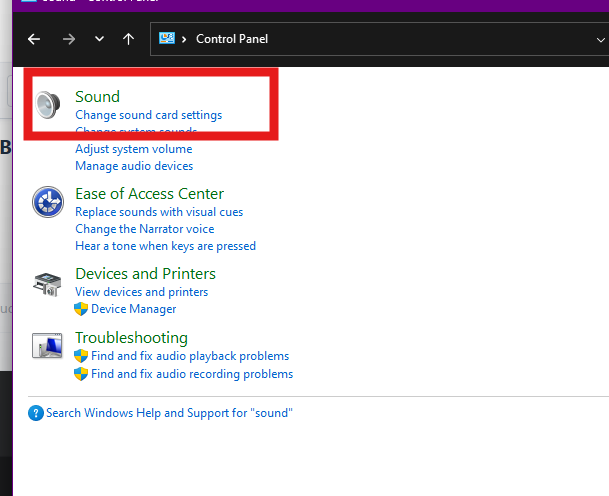The height and width of the screenshot is (496, 609).
Task: Open Change sound card settings
Action: pyautogui.click(x=149, y=115)
